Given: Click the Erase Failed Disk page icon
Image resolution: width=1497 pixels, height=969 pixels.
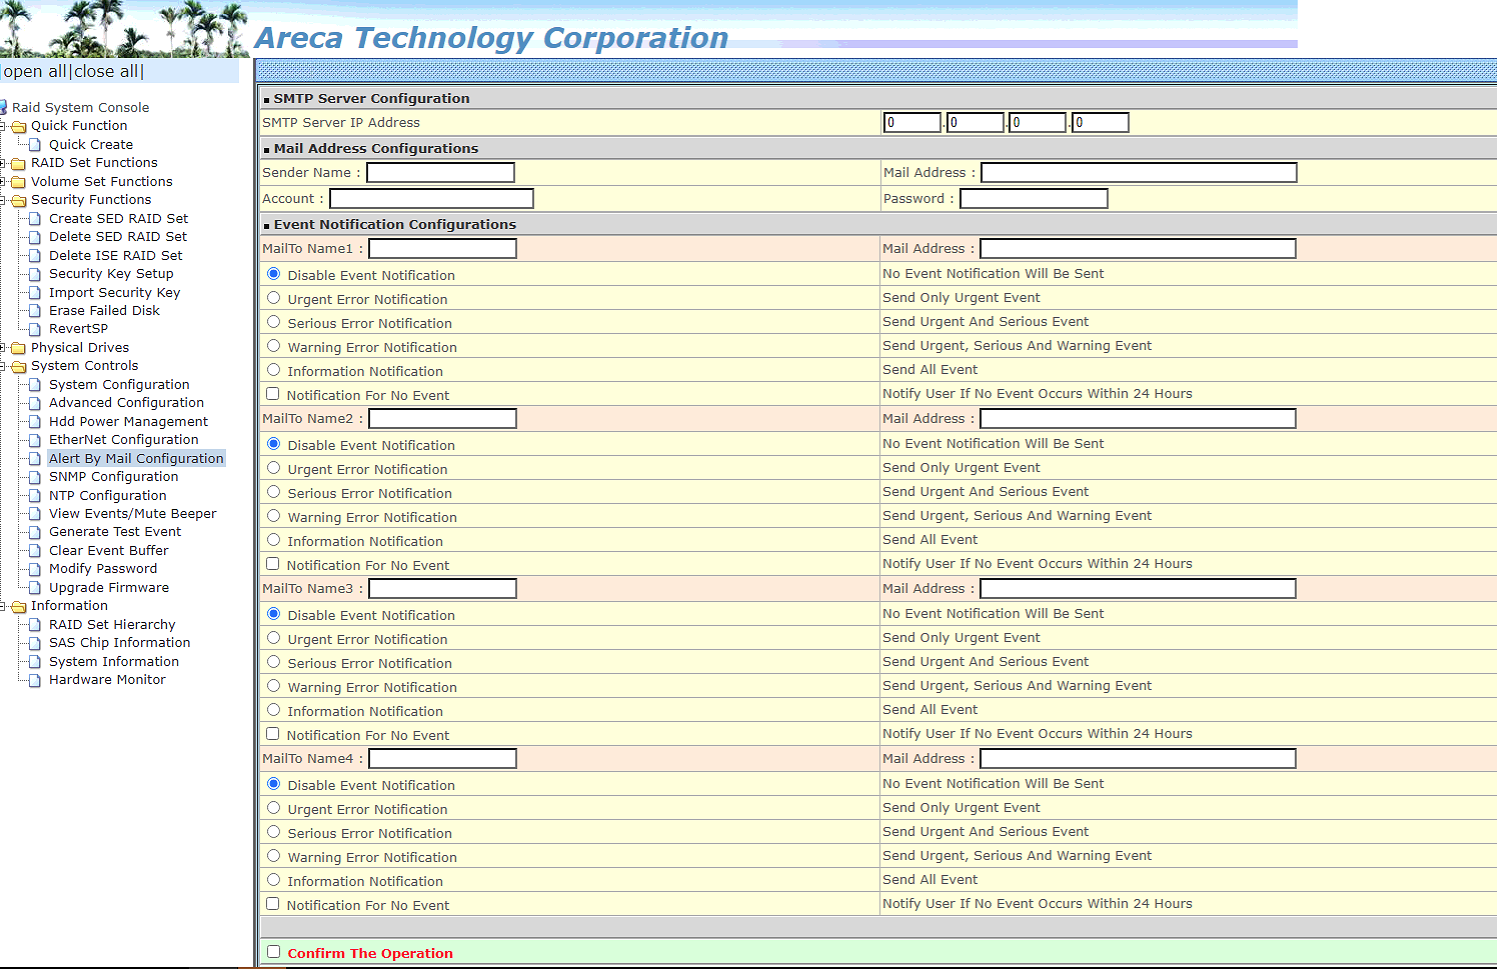Looking at the screenshot, I should click(35, 311).
